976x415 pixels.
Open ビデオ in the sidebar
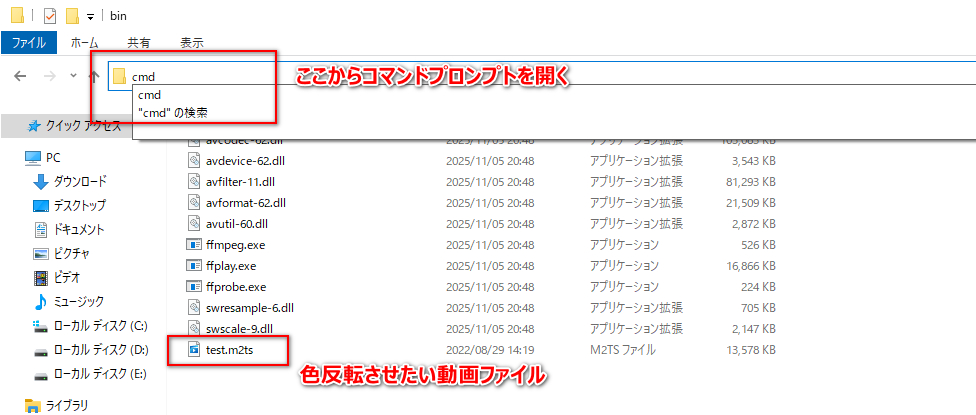tap(67, 277)
